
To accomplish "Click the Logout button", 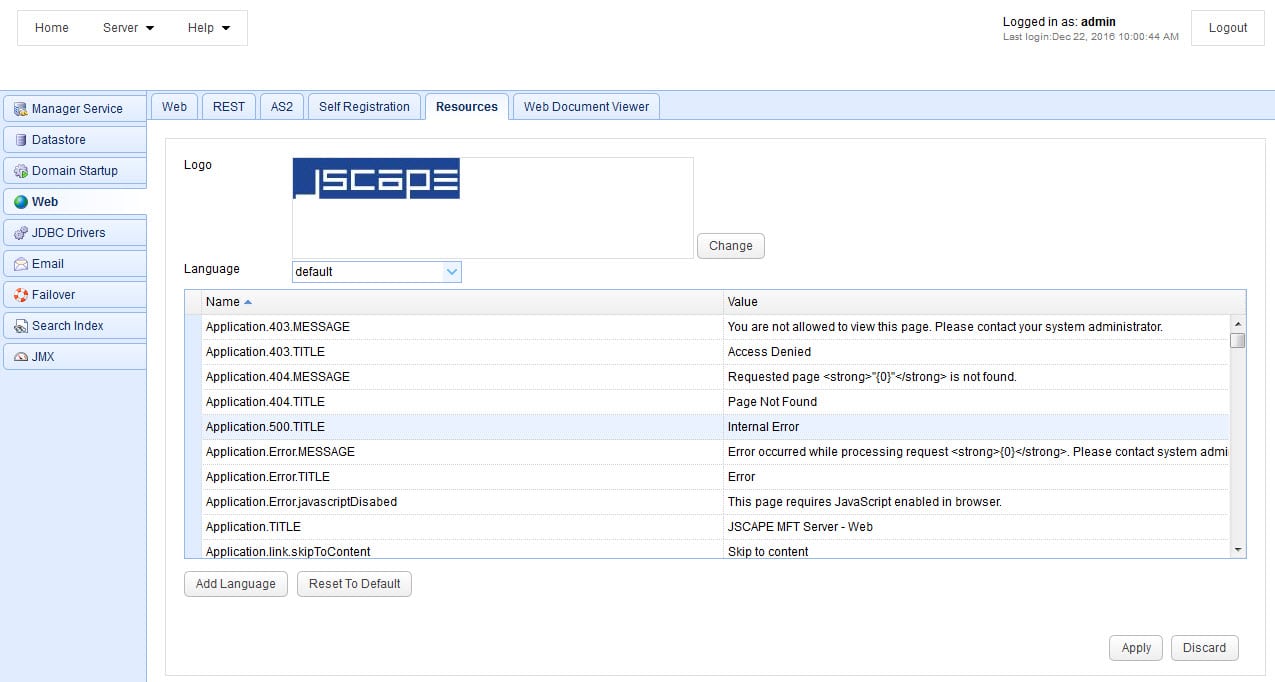I will tap(1227, 28).
